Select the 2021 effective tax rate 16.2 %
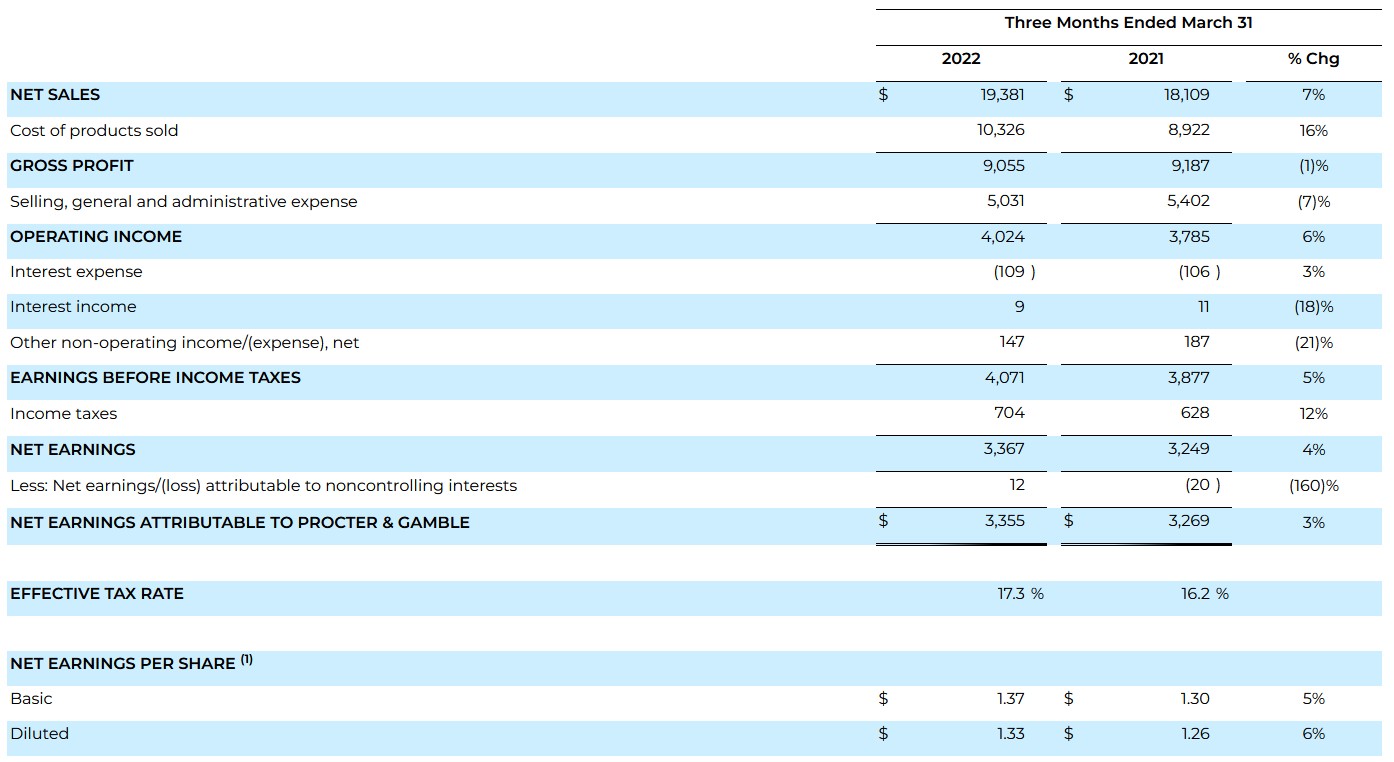 [x=1205, y=594]
